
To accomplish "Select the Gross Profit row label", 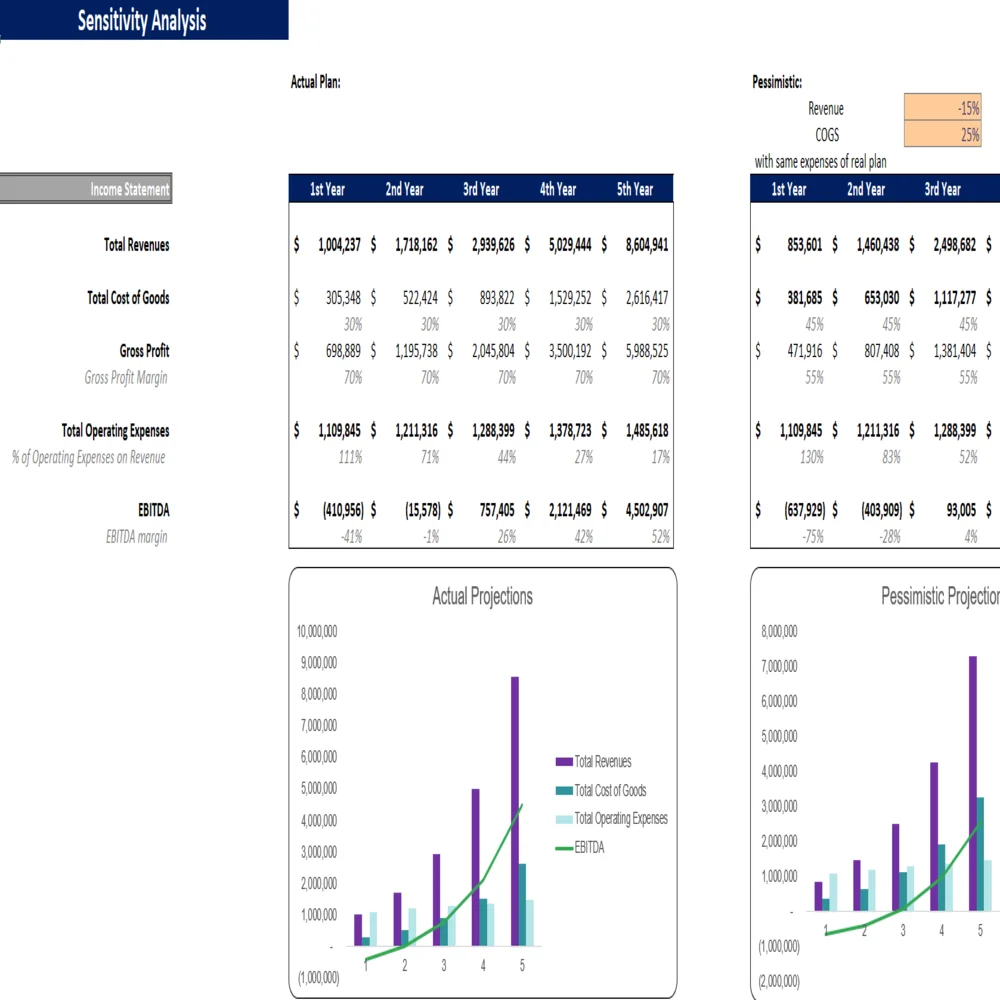I will [x=144, y=351].
